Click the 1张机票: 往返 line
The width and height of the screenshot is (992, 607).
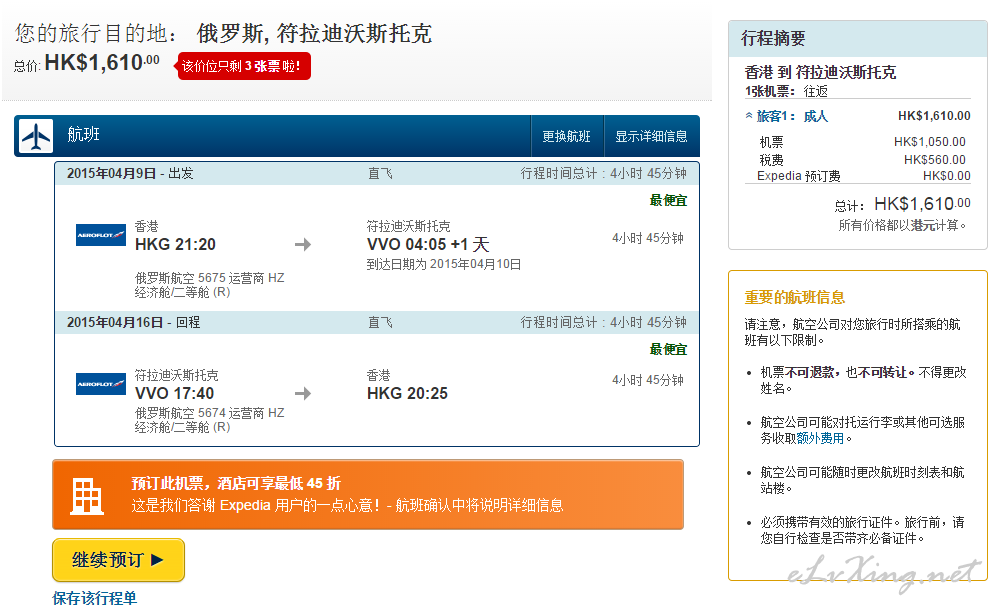point(786,91)
